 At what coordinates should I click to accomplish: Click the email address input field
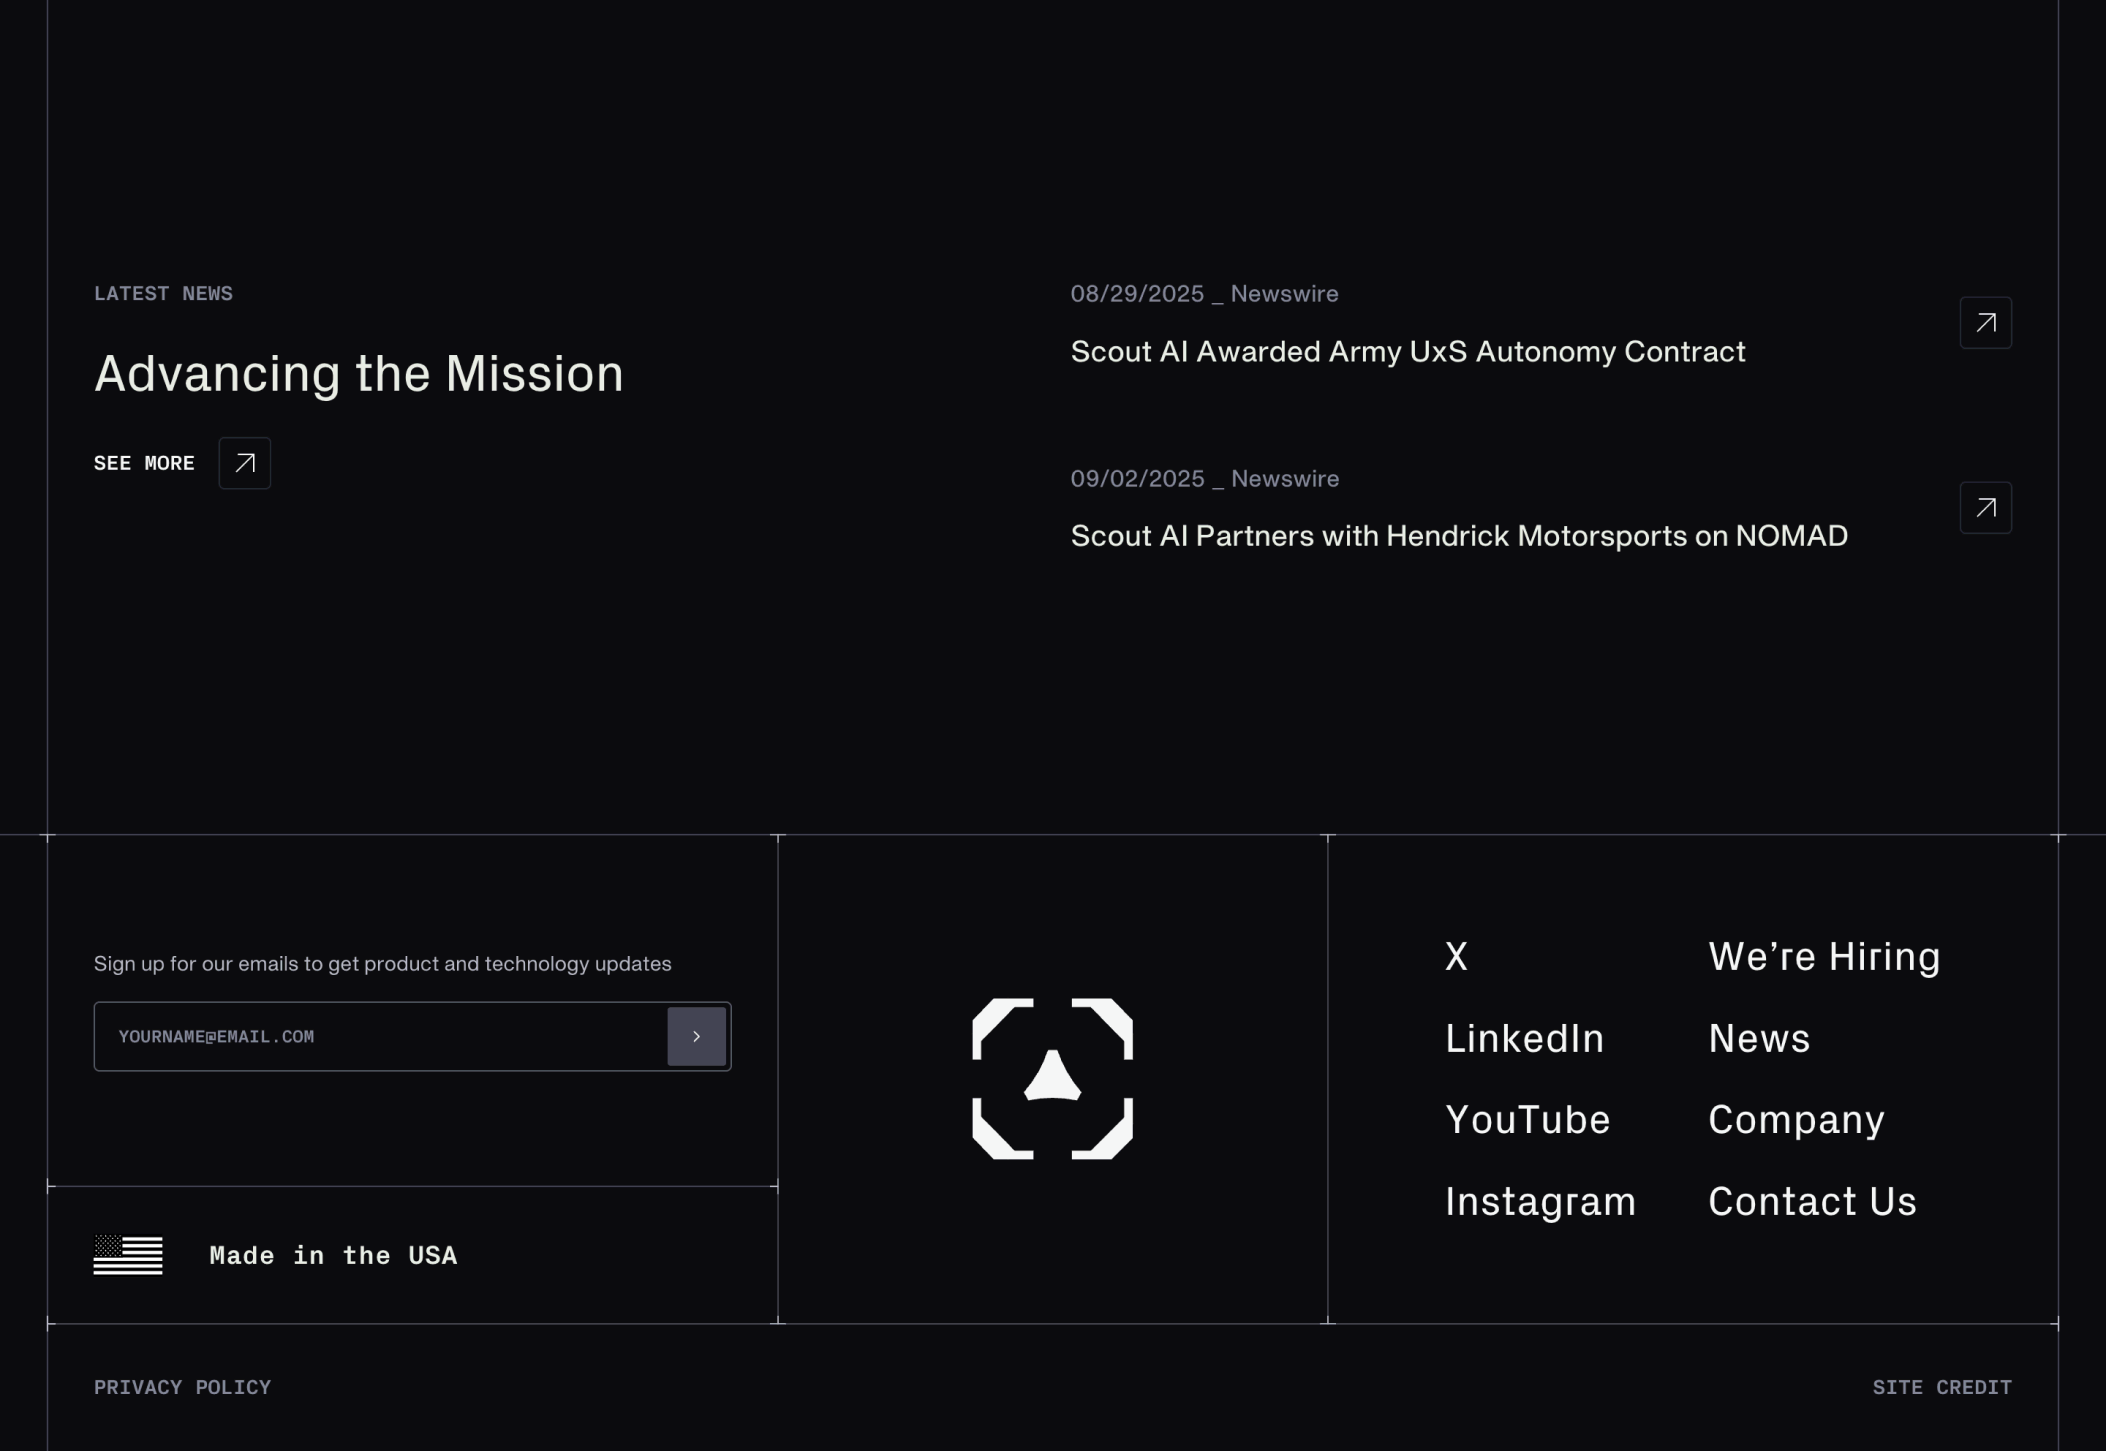click(x=380, y=1036)
